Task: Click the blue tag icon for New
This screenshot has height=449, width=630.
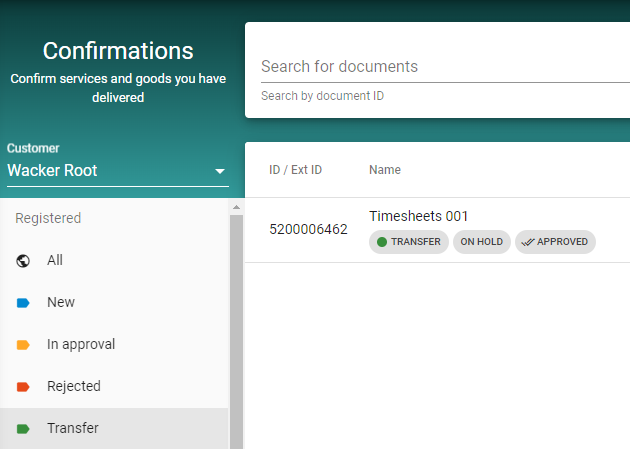Action: [24, 302]
